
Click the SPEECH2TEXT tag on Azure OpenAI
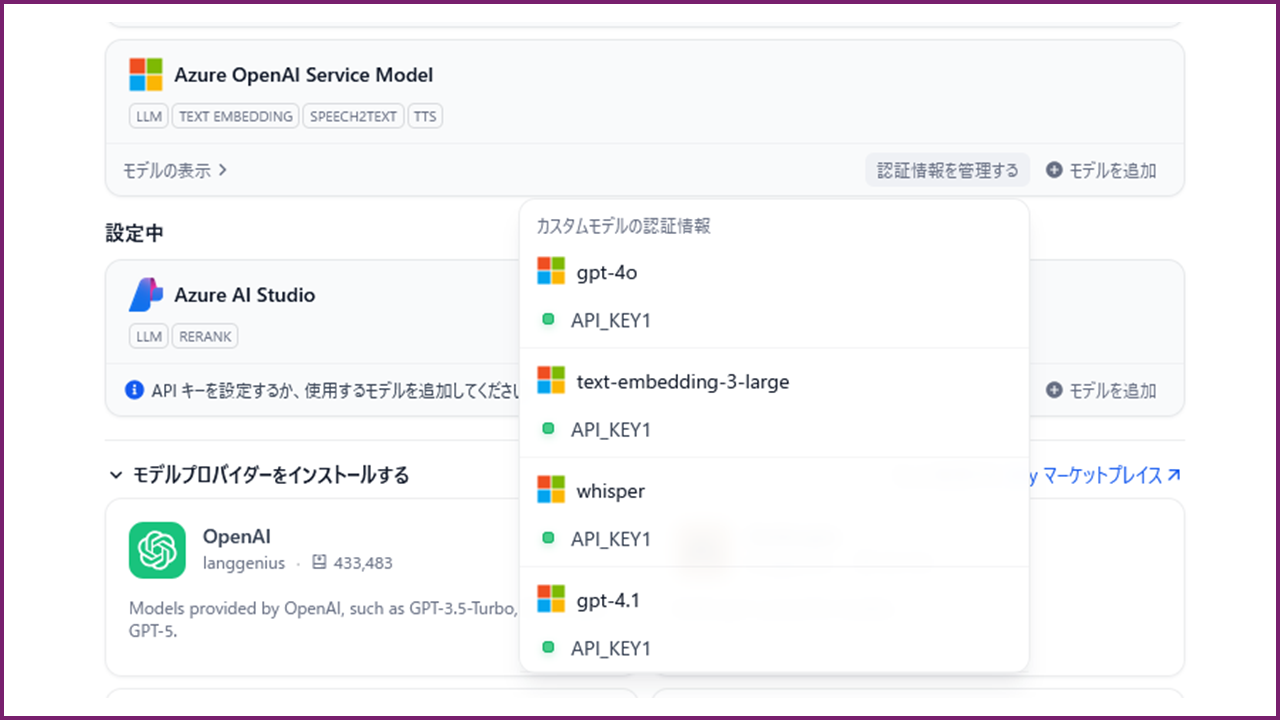pyautogui.click(x=353, y=117)
